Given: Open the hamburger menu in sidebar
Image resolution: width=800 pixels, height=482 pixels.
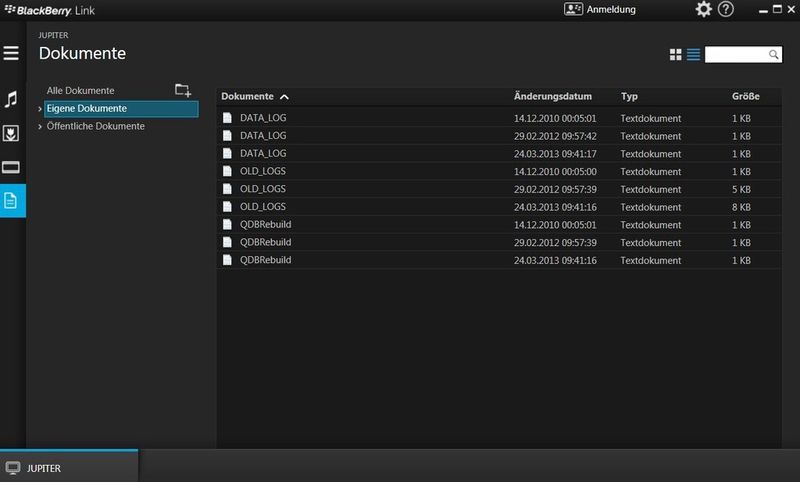Looking at the screenshot, I should (11, 53).
